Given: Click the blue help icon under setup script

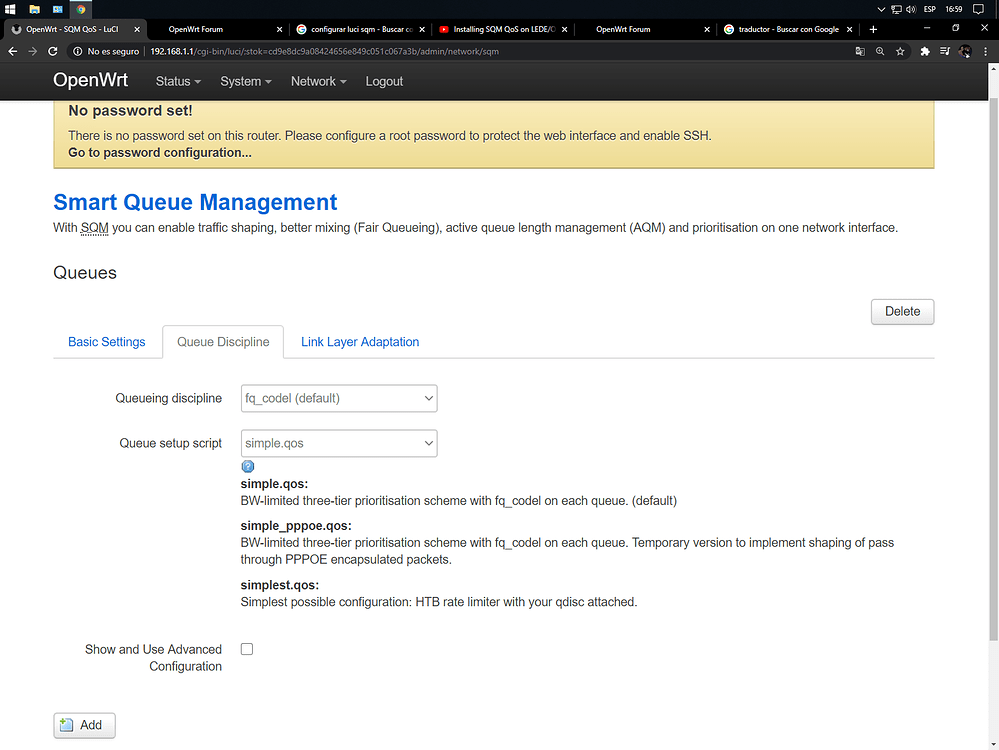Looking at the screenshot, I should [x=248, y=466].
